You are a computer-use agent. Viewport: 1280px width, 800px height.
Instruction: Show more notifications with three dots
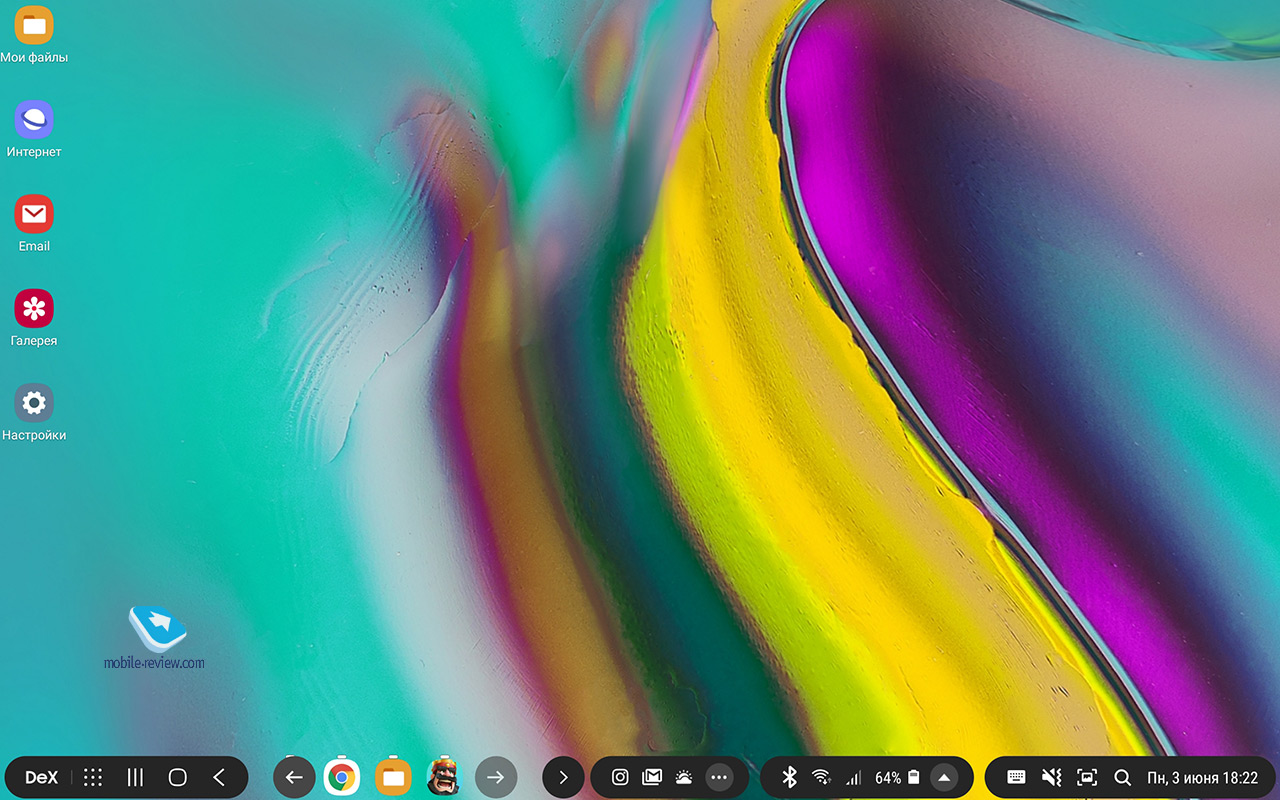click(719, 777)
